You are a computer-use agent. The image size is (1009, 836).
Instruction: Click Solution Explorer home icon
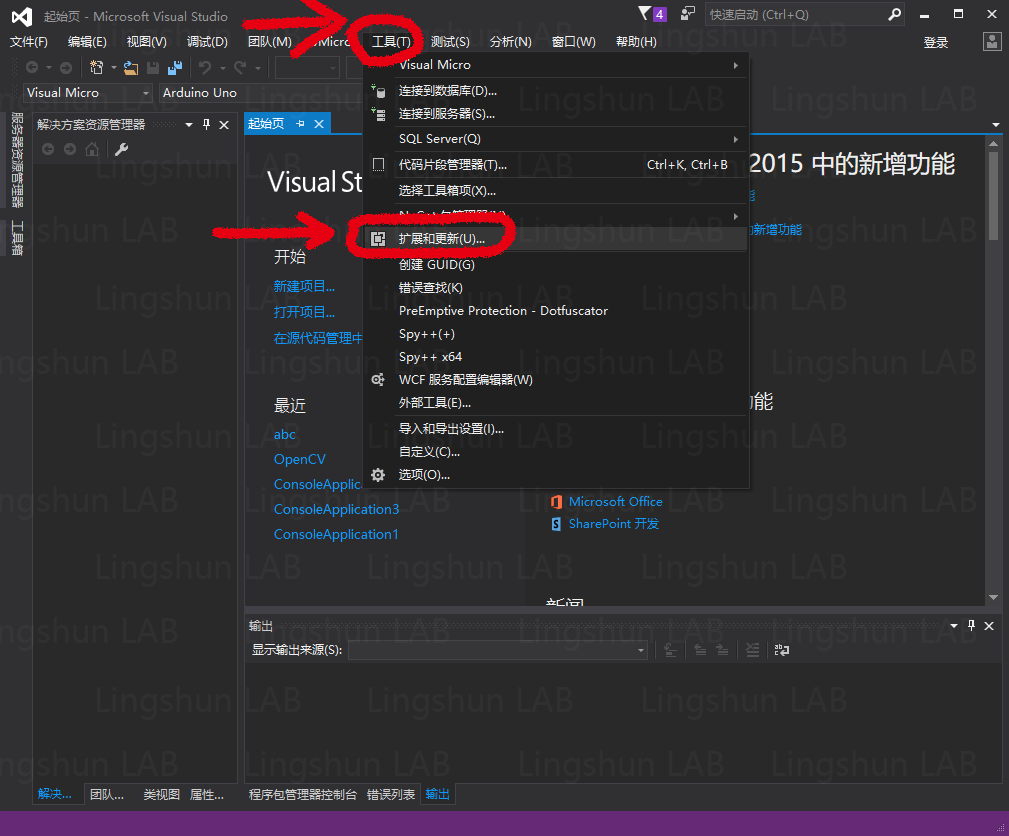coord(92,149)
